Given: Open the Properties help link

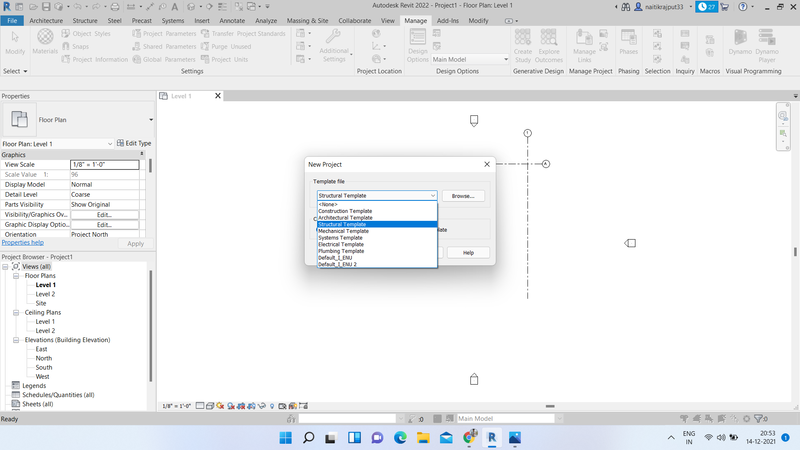Looking at the screenshot, I should pyautogui.click(x=22, y=243).
